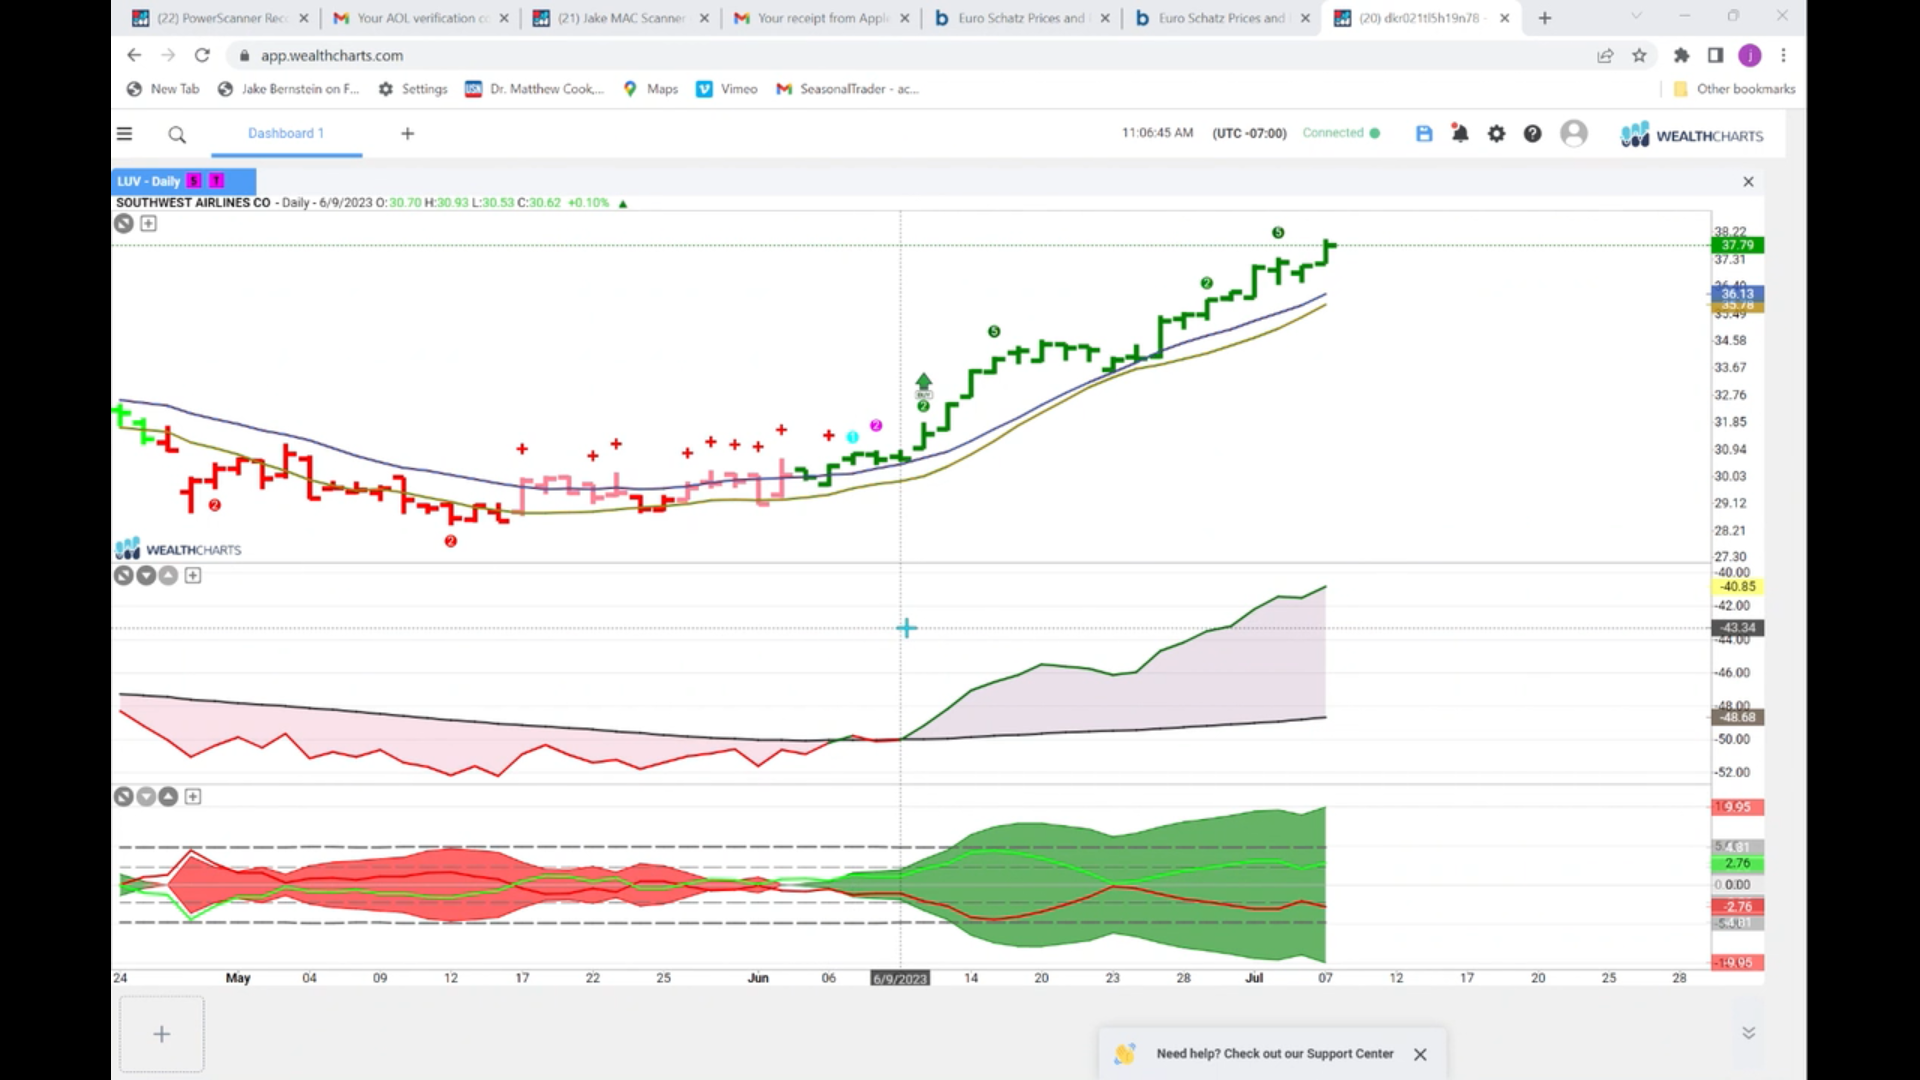Image resolution: width=1920 pixels, height=1080 pixels.
Task: Click the 6/9/2023 date label on the time axis
Action: 900,978
